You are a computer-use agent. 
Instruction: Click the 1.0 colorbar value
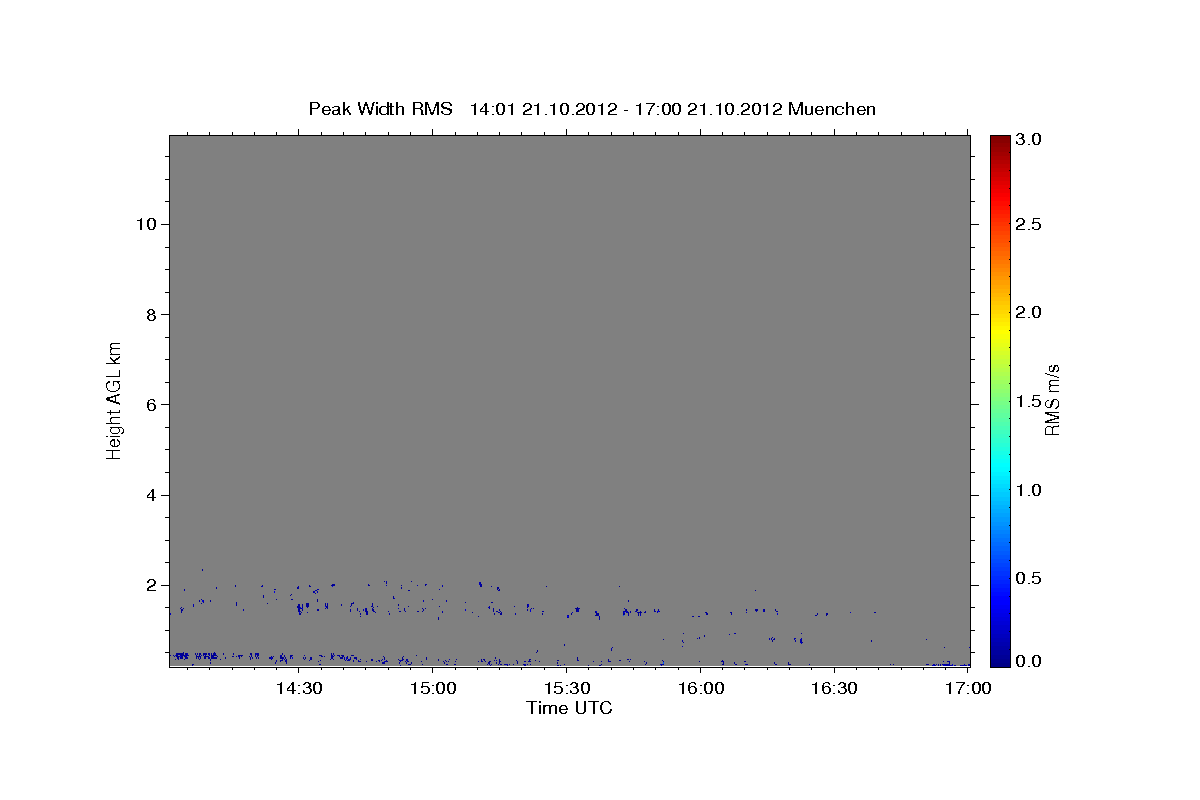[x=1029, y=490]
